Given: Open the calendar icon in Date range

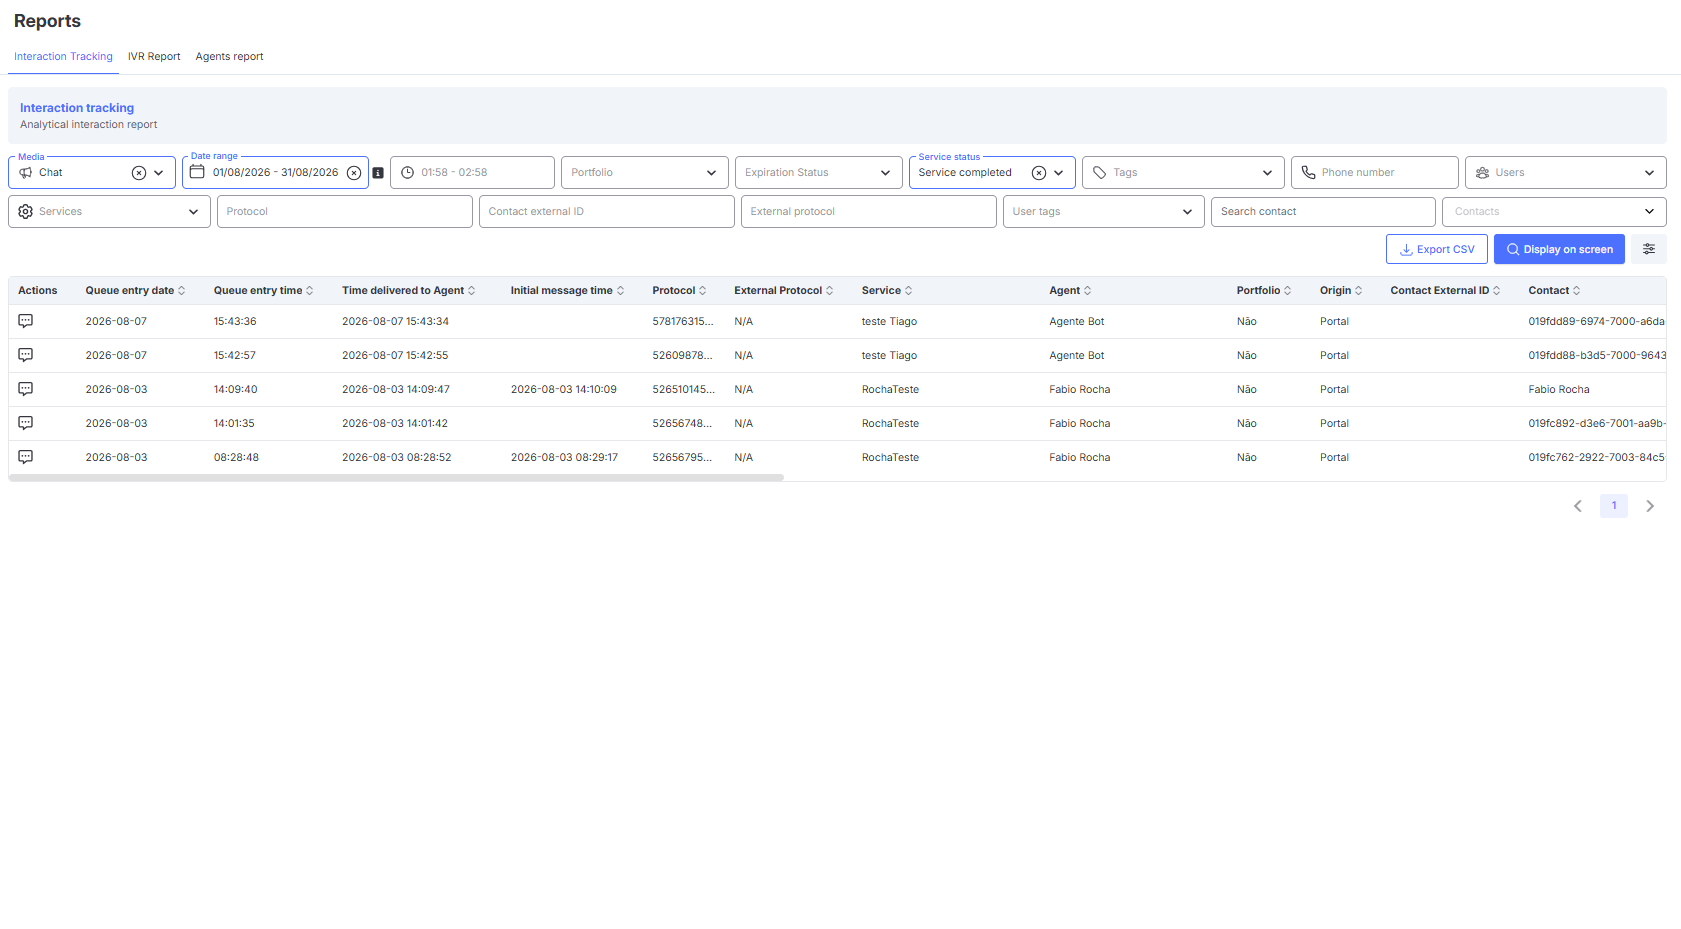Looking at the screenshot, I should (197, 172).
